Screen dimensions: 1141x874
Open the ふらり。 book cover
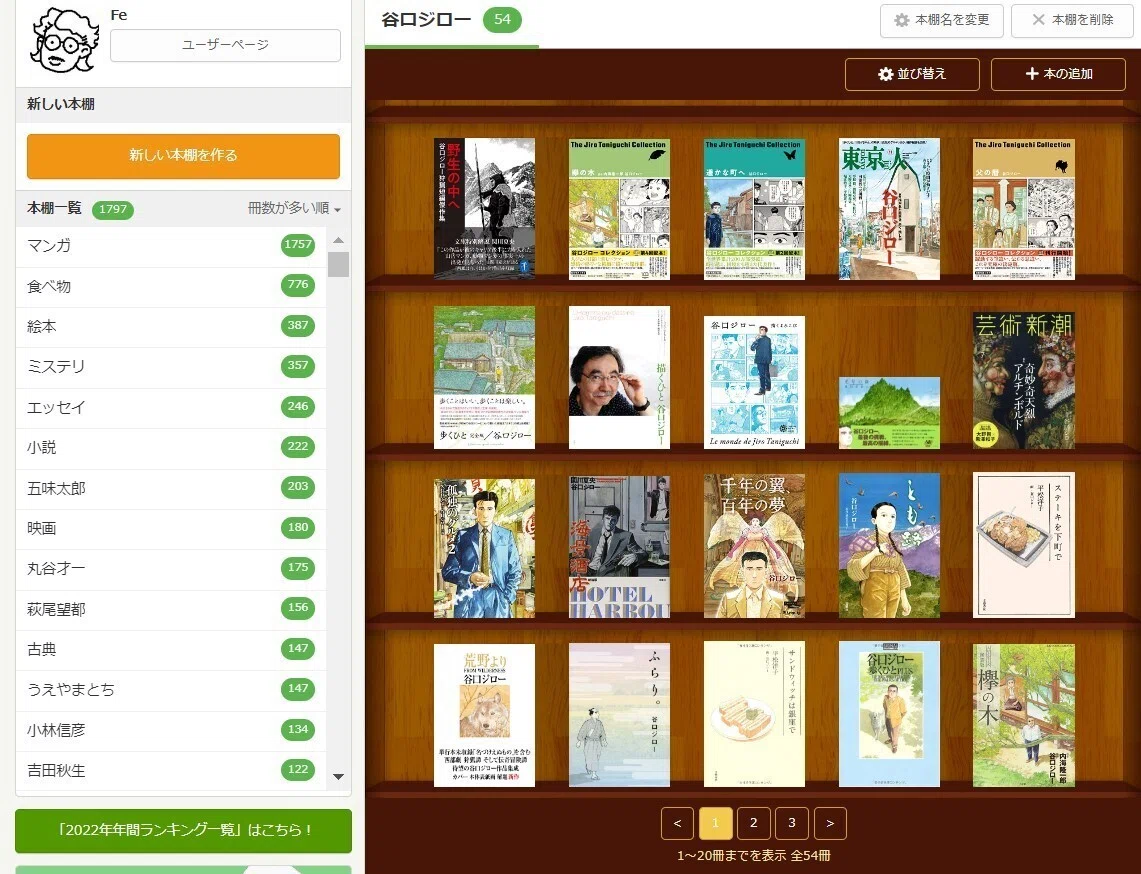(619, 715)
